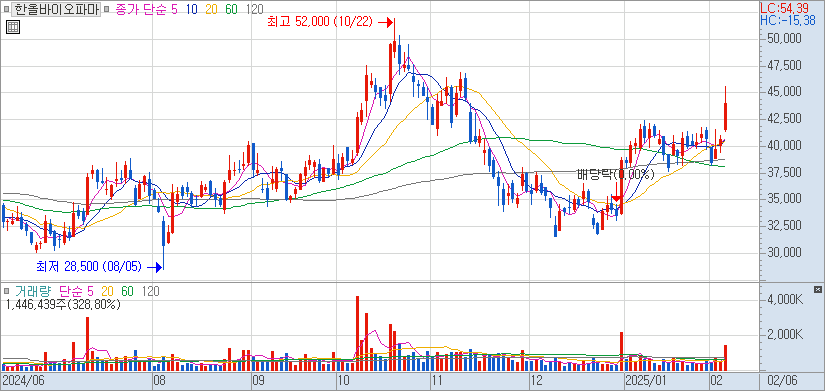Click the 2025/01 date axis label

[x=645, y=380]
